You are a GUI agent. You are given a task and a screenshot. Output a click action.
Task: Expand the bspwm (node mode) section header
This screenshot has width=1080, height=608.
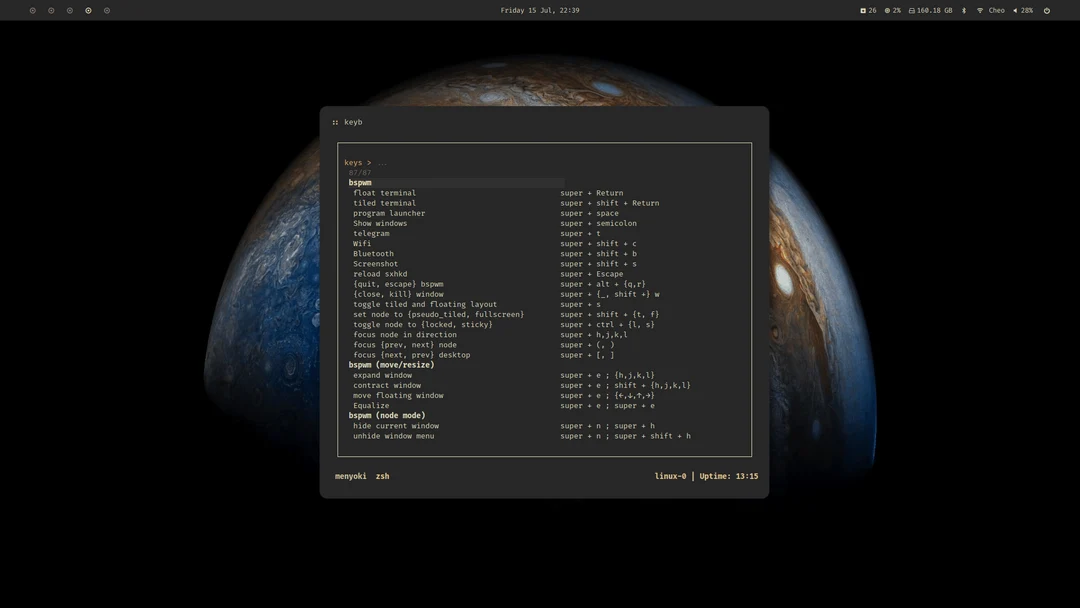click(387, 415)
